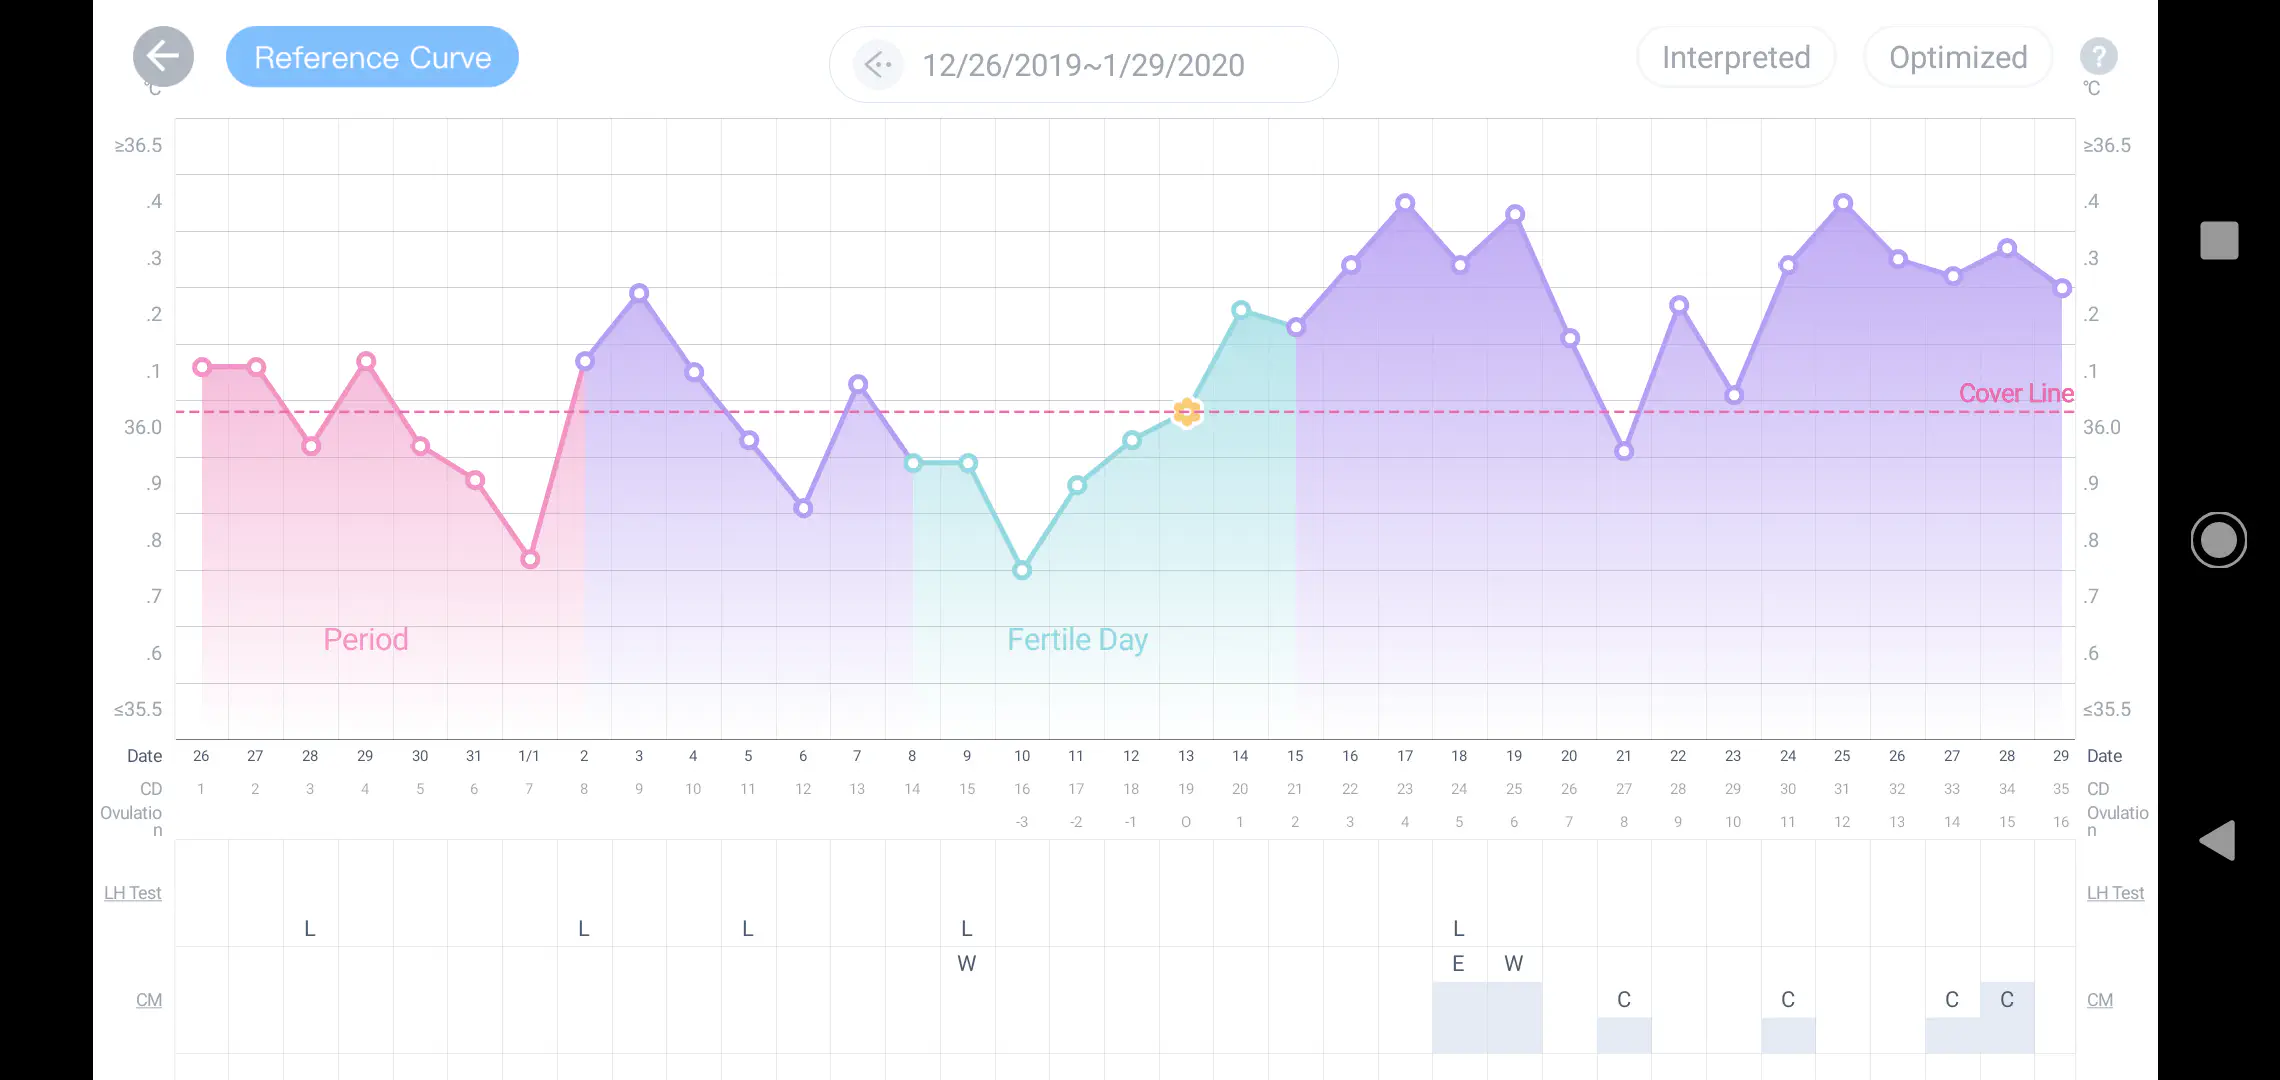Open the left LH Test link
This screenshot has height=1080, width=2280.
[x=132, y=893]
